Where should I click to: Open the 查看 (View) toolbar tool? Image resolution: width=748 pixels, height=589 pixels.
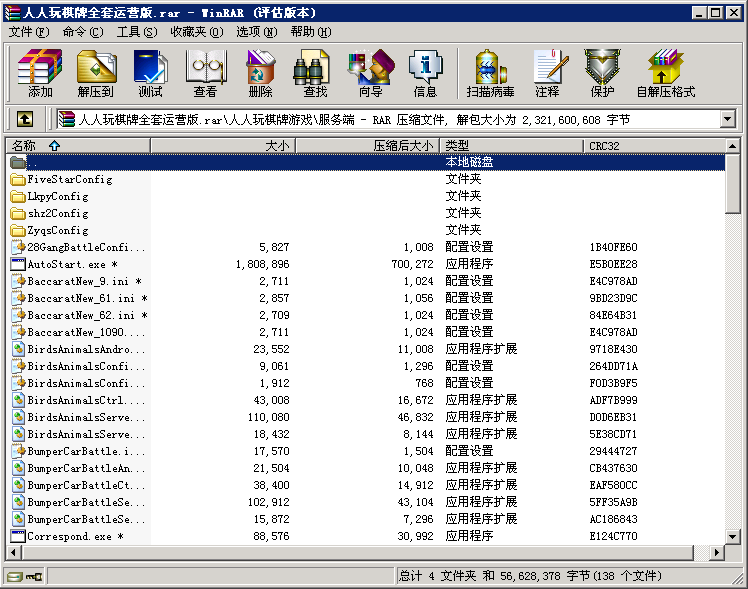coord(205,73)
